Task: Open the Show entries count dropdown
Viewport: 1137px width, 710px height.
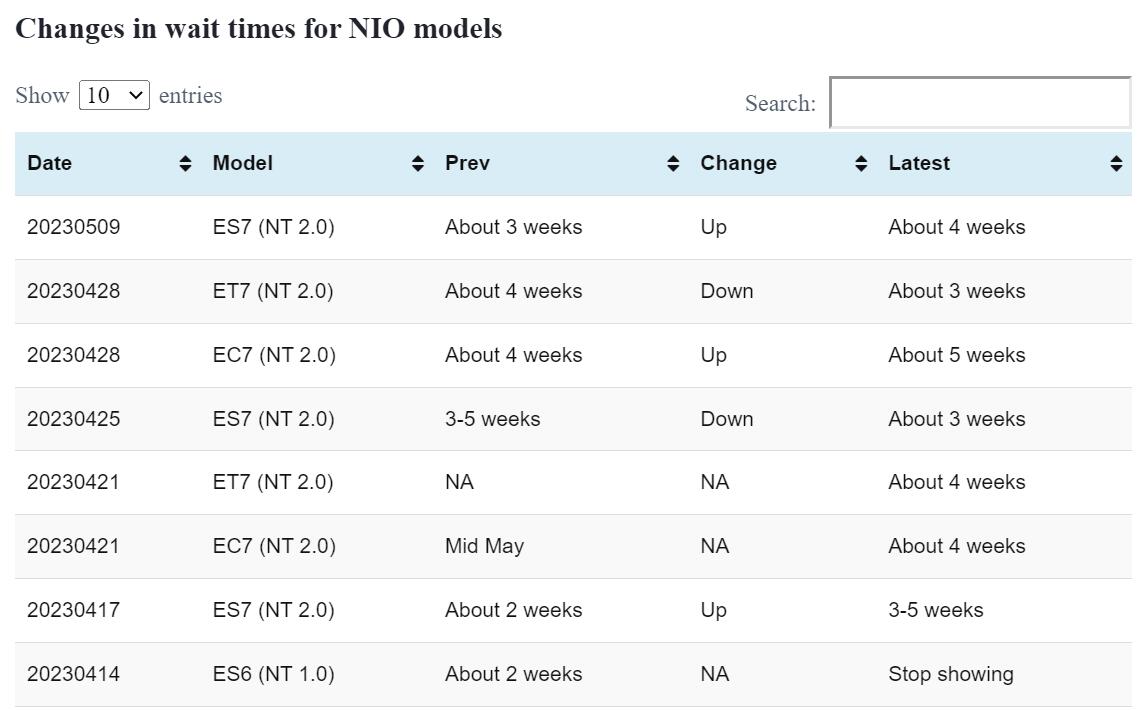Action: 114,96
